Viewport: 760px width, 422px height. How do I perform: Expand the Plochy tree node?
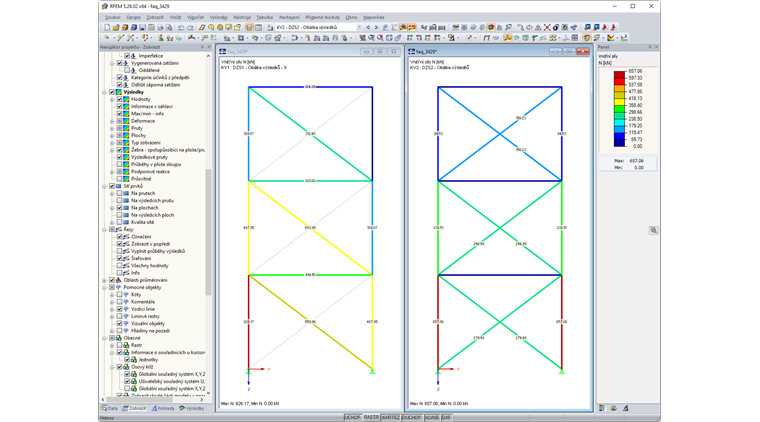tap(112, 136)
